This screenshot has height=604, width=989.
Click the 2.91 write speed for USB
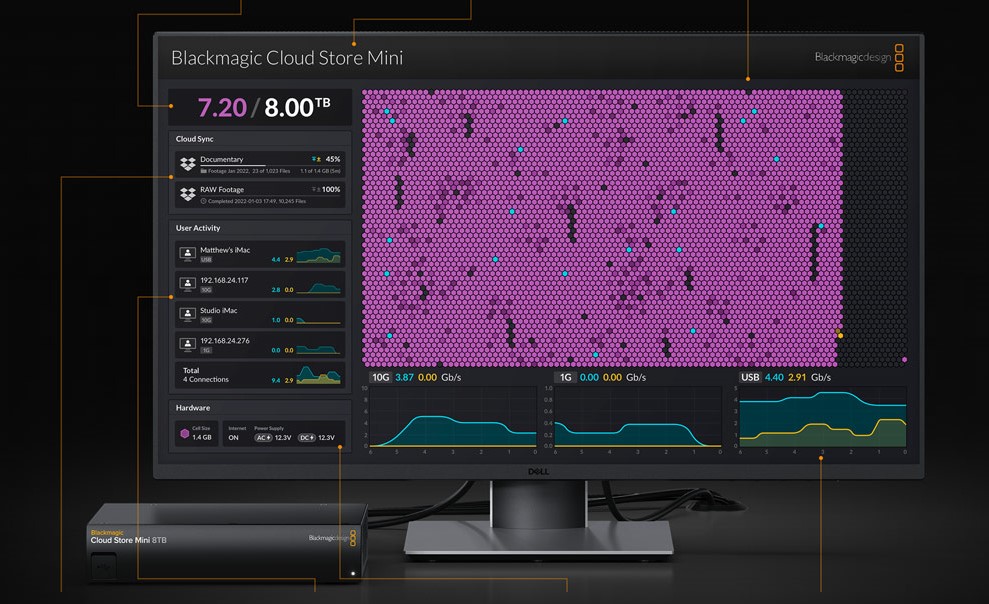(x=797, y=377)
